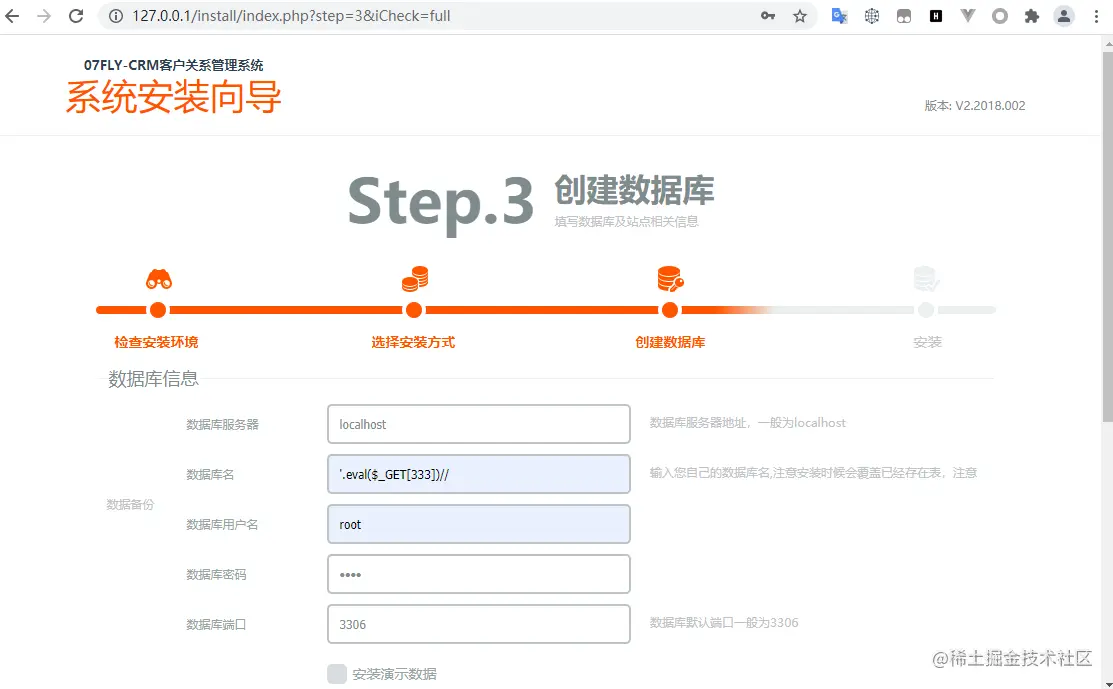Open the browser profile avatar
The height and width of the screenshot is (689, 1113).
point(1063,16)
